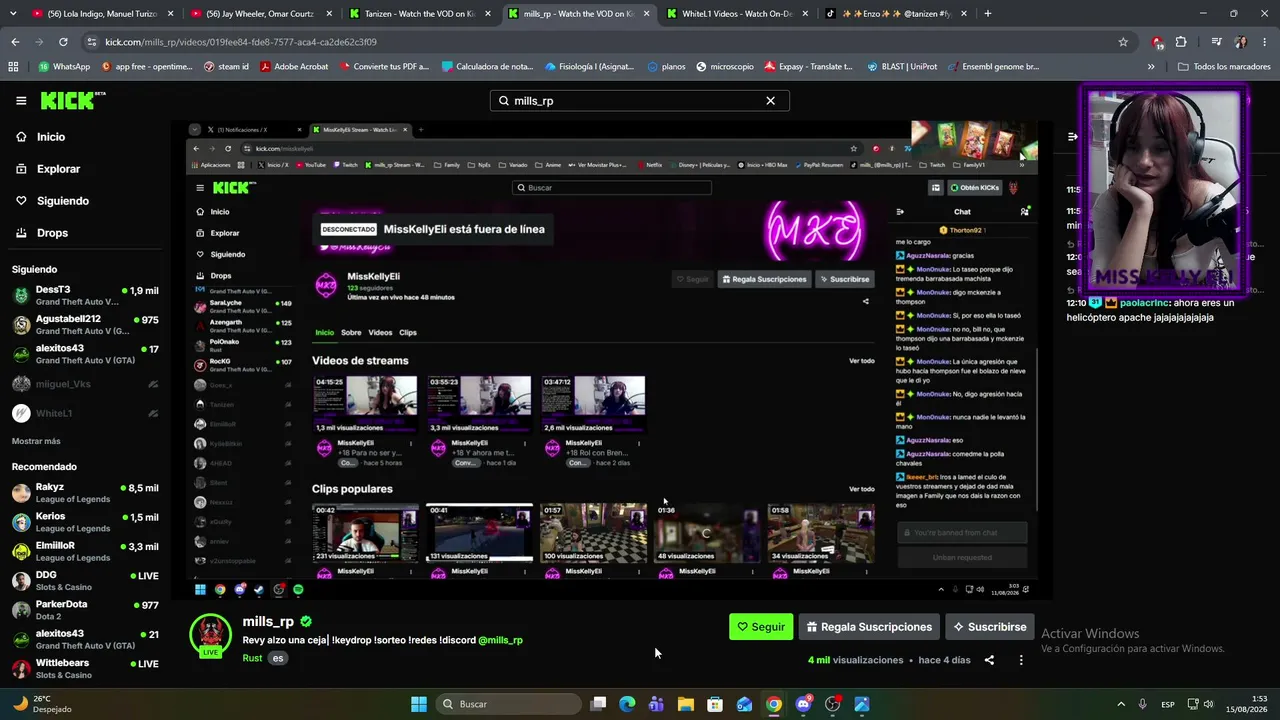Click the address bar URL
Image resolution: width=1280 pixels, height=720 pixels.
tap(241, 42)
